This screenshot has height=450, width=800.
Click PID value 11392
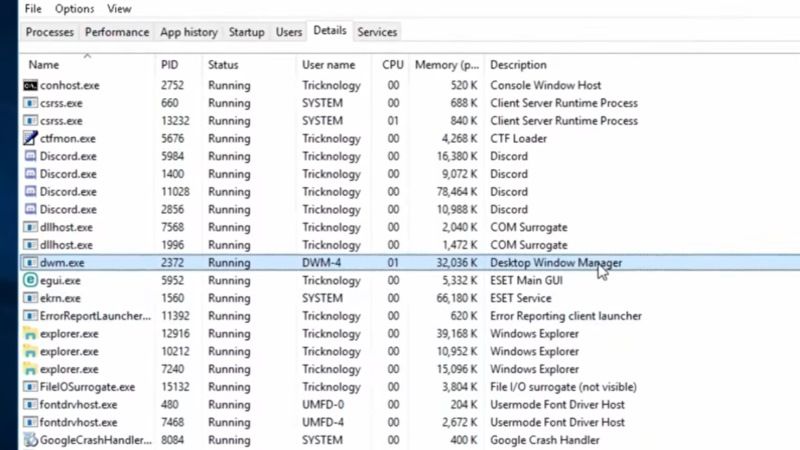(x=175, y=316)
